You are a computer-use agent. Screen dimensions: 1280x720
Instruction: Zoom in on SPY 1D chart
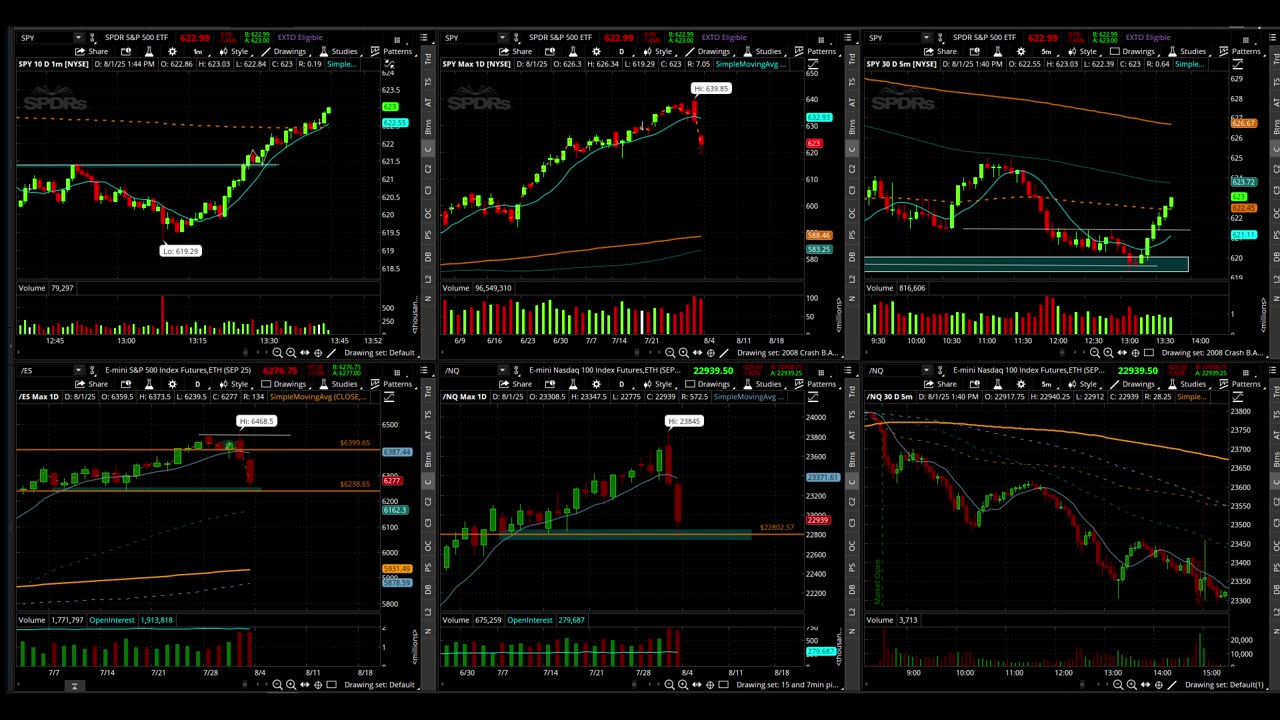683,352
